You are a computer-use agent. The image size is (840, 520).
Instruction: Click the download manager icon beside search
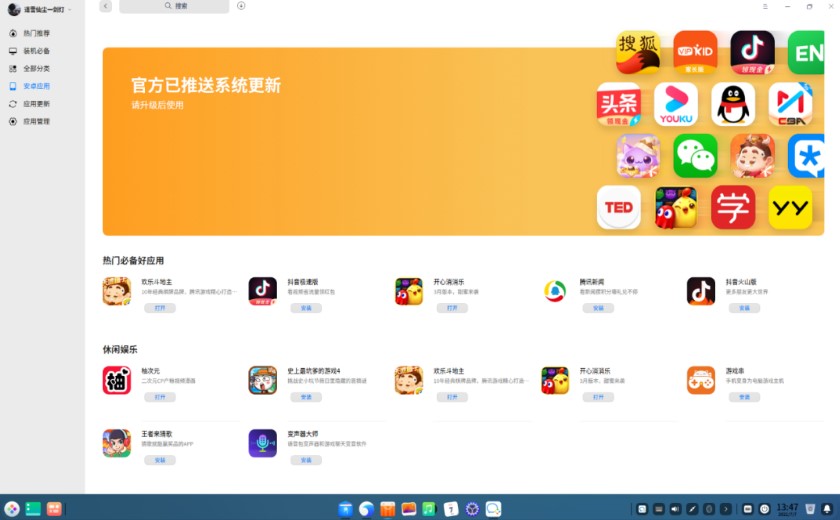[241, 6]
